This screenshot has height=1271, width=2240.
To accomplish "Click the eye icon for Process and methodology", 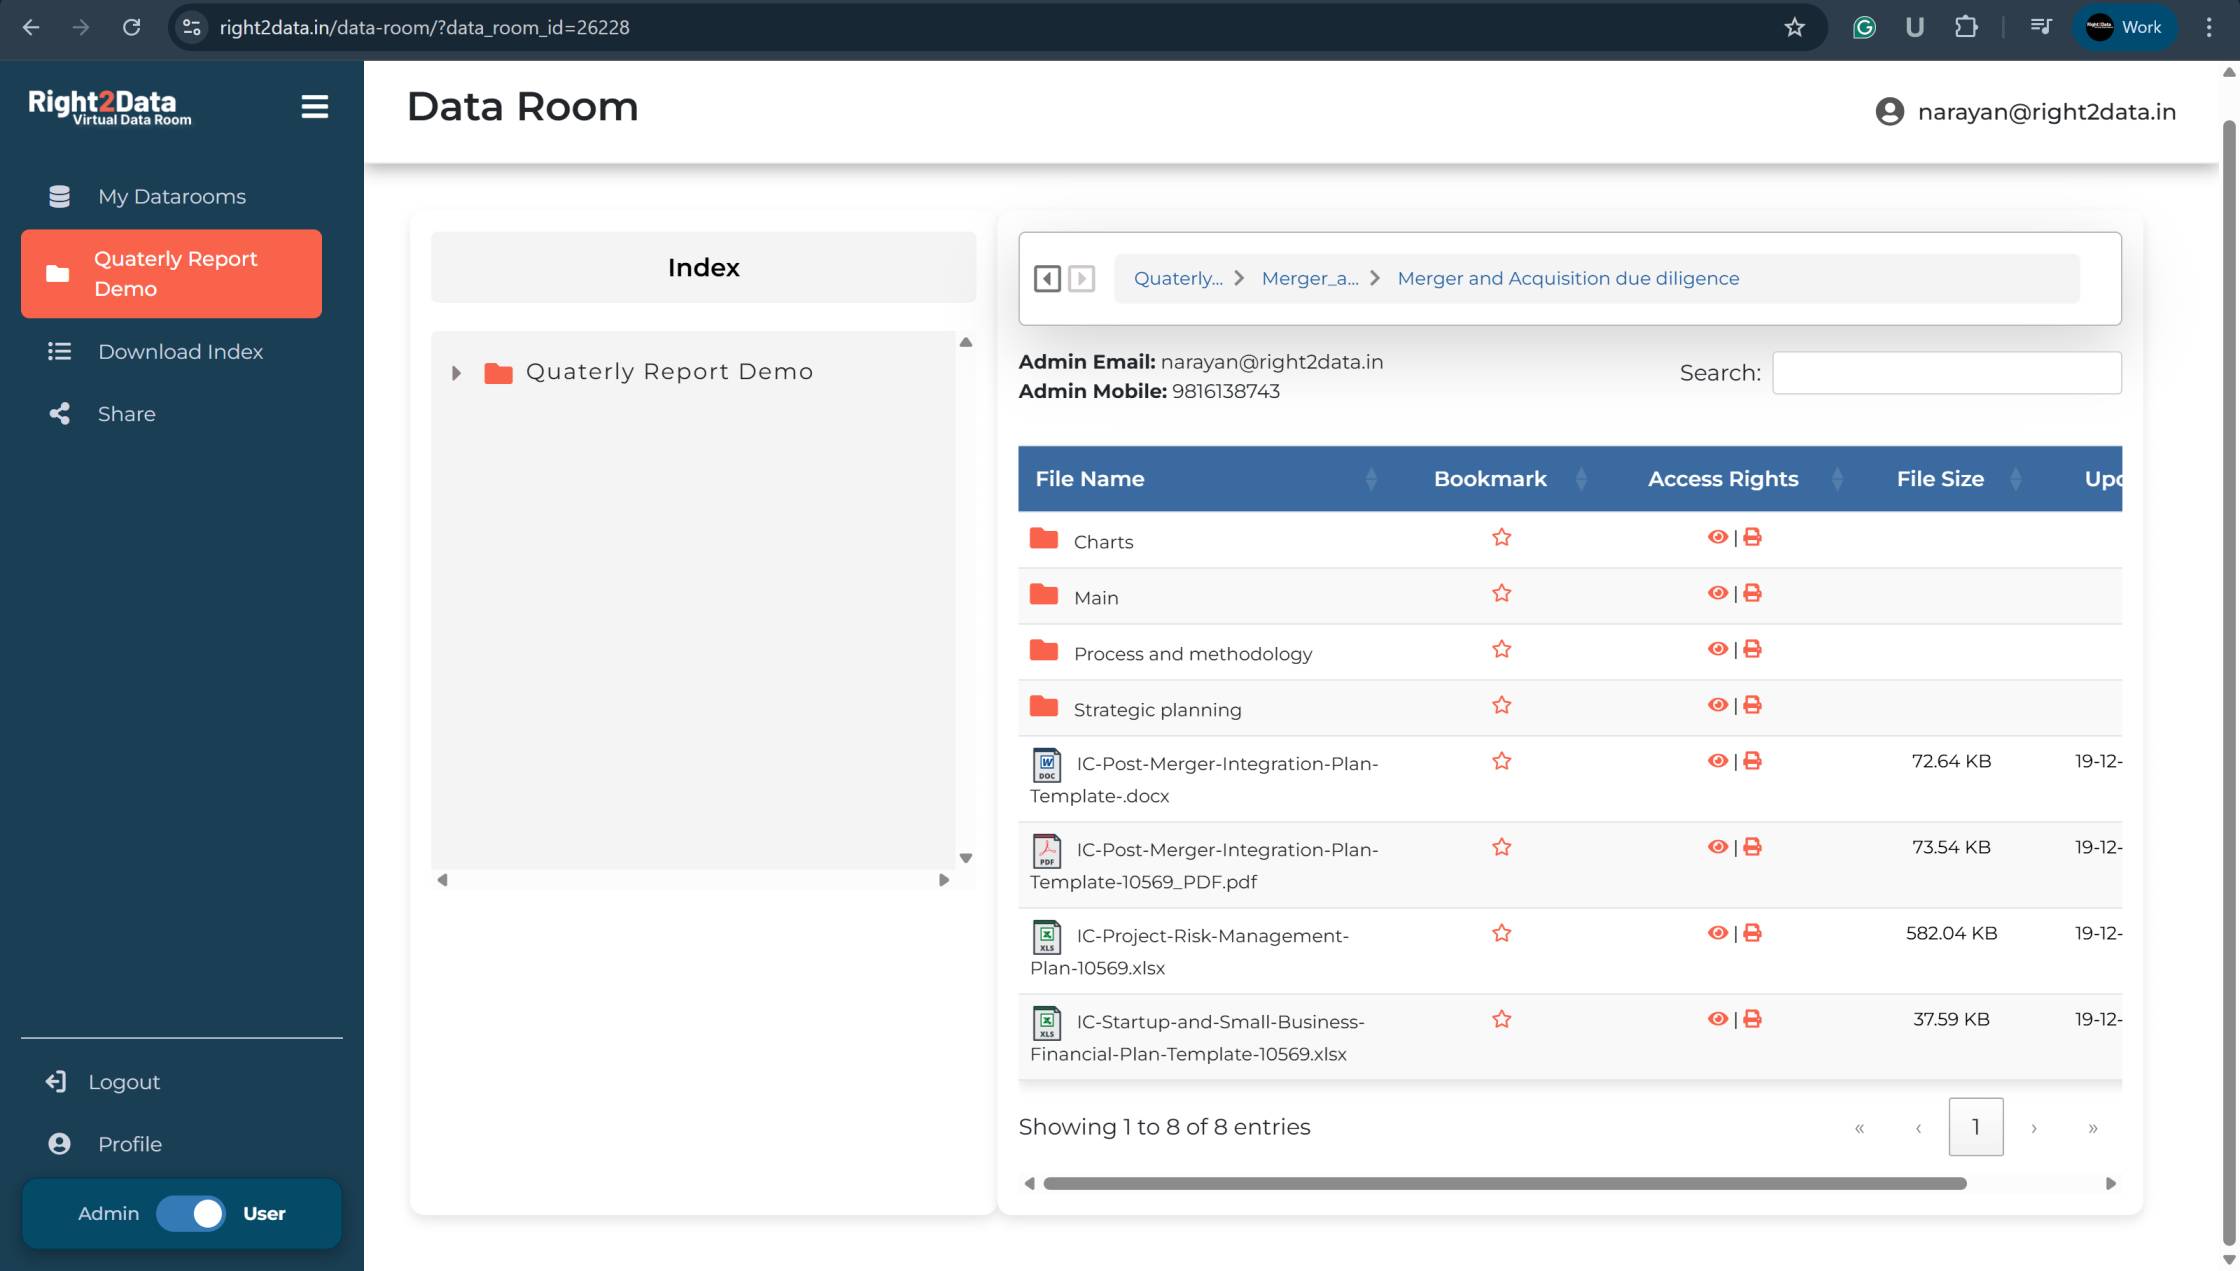I will tap(1717, 649).
